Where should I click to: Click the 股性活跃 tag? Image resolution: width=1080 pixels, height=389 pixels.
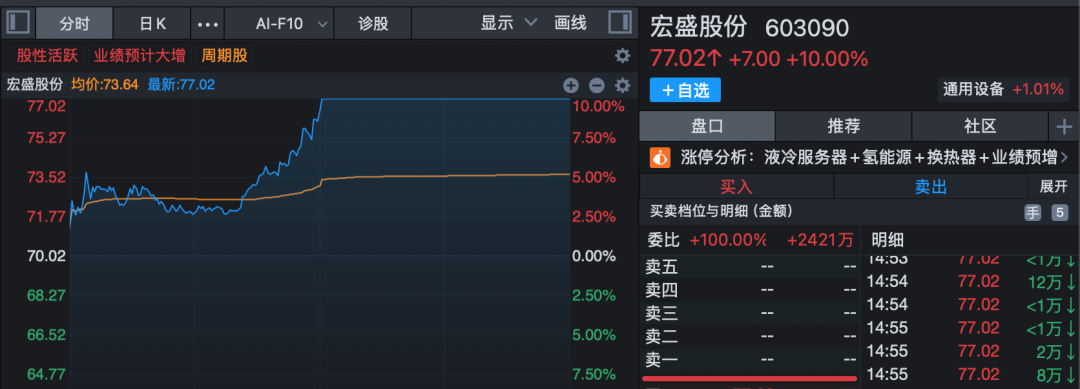(x=47, y=56)
